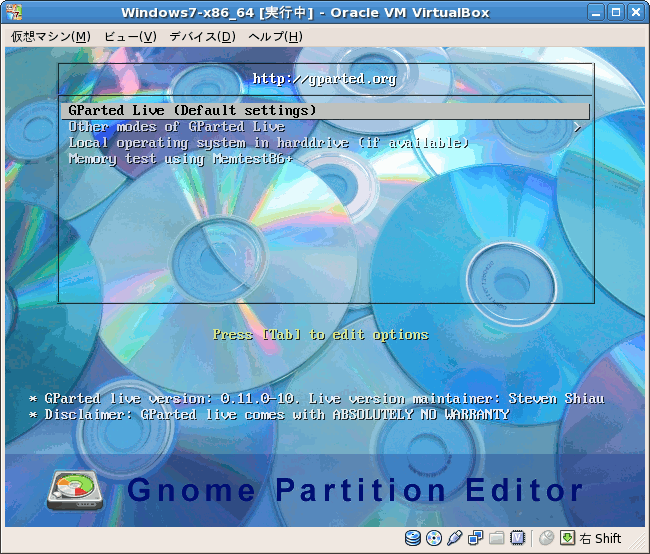Click the optical CD/DVD drive status icon
Viewport: 650px width, 554px height.
434,538
